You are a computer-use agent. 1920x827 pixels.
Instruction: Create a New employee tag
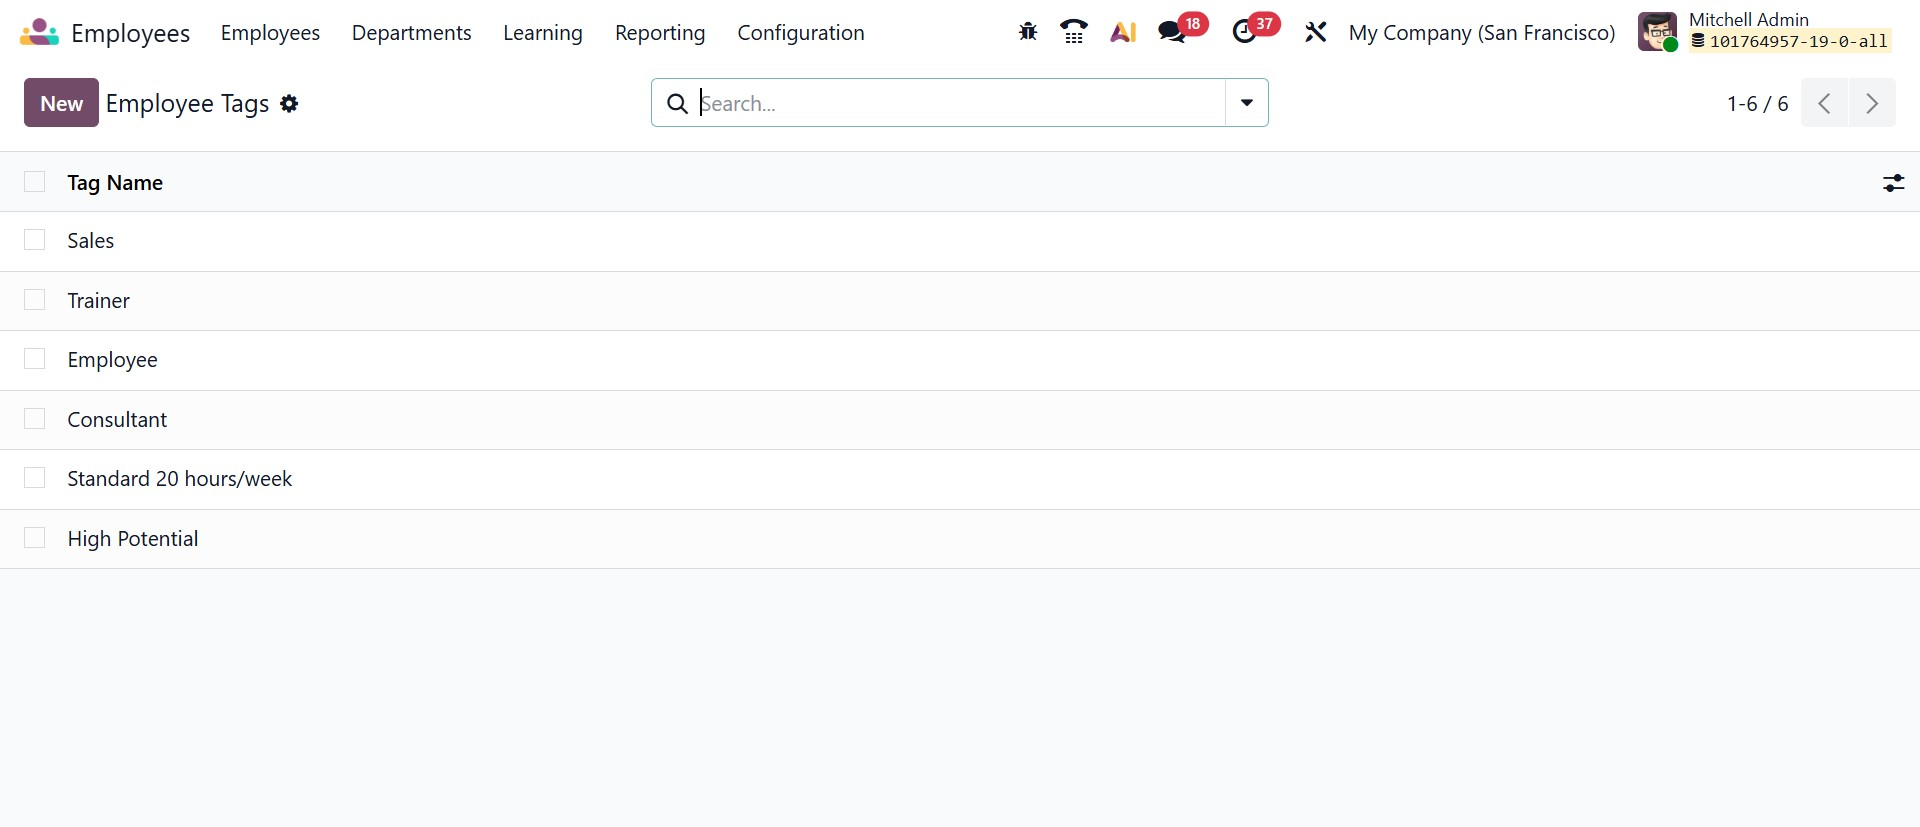[x=61, y=103]
